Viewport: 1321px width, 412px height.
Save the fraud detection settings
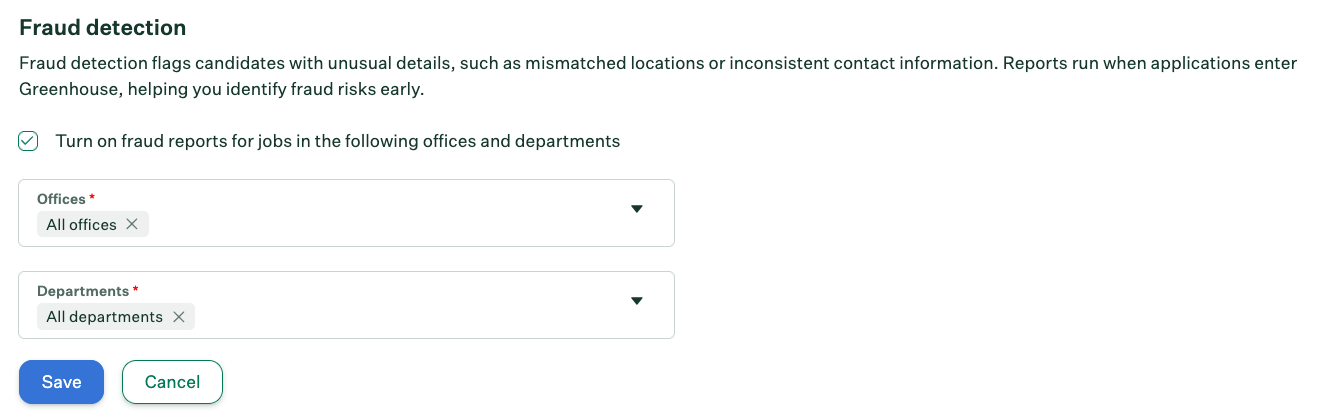click(x=61, y=382)
